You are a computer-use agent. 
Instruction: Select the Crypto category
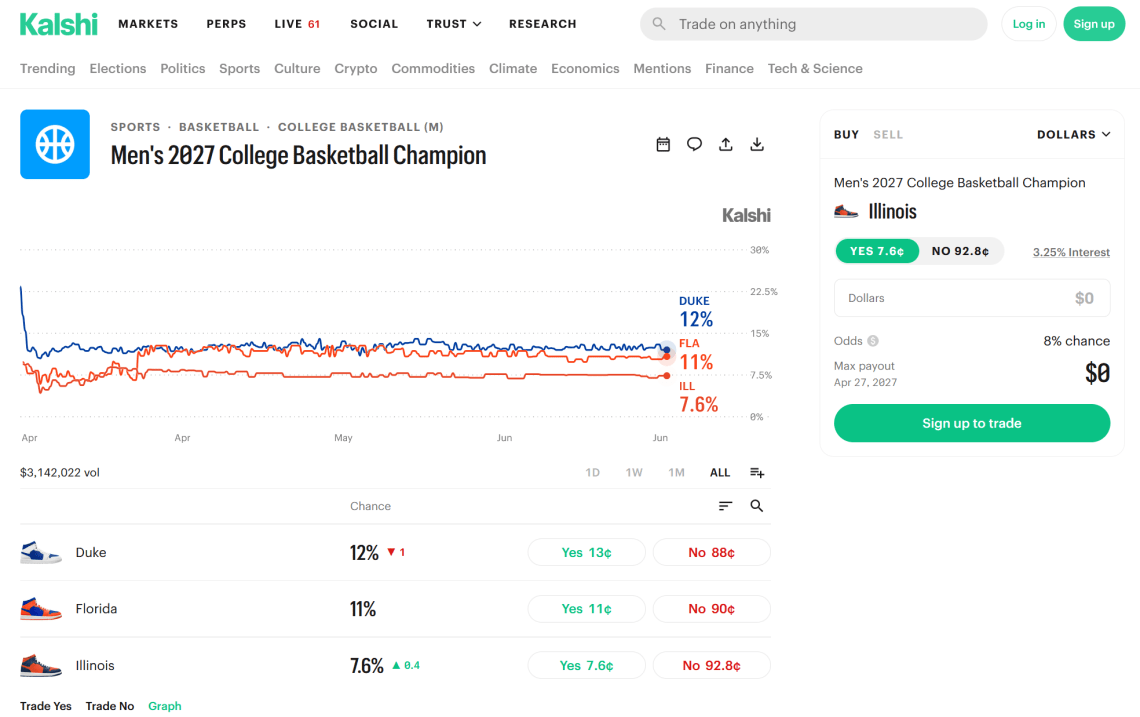(x=356, y=68)
